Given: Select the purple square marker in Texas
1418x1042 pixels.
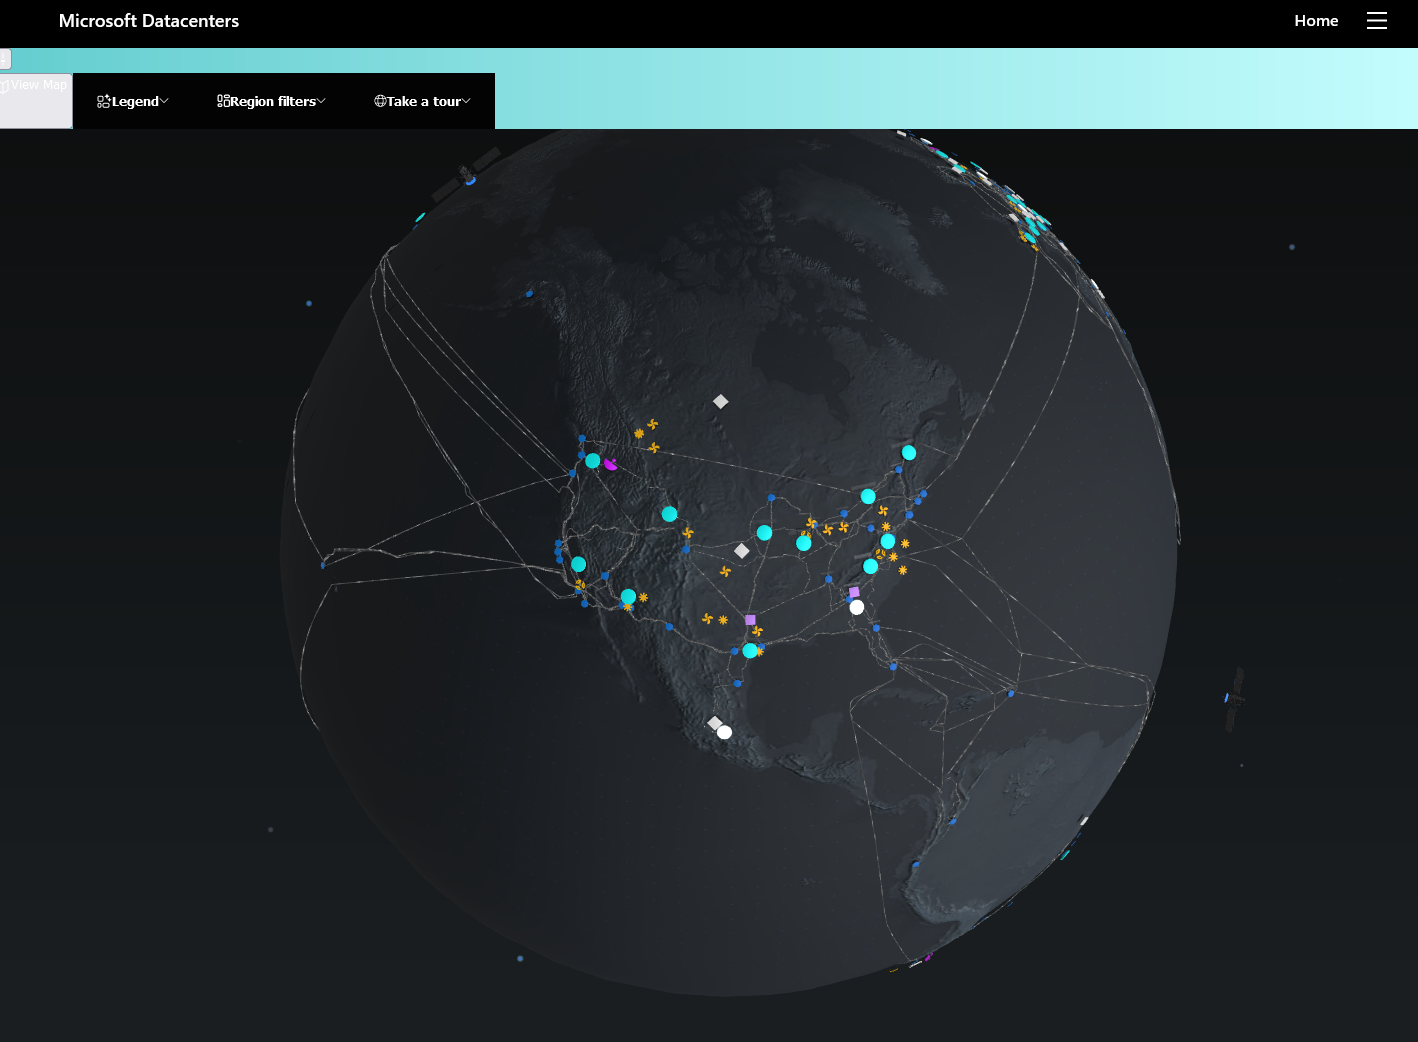Looking at the screenshot, I should click(x=750, y=620).
